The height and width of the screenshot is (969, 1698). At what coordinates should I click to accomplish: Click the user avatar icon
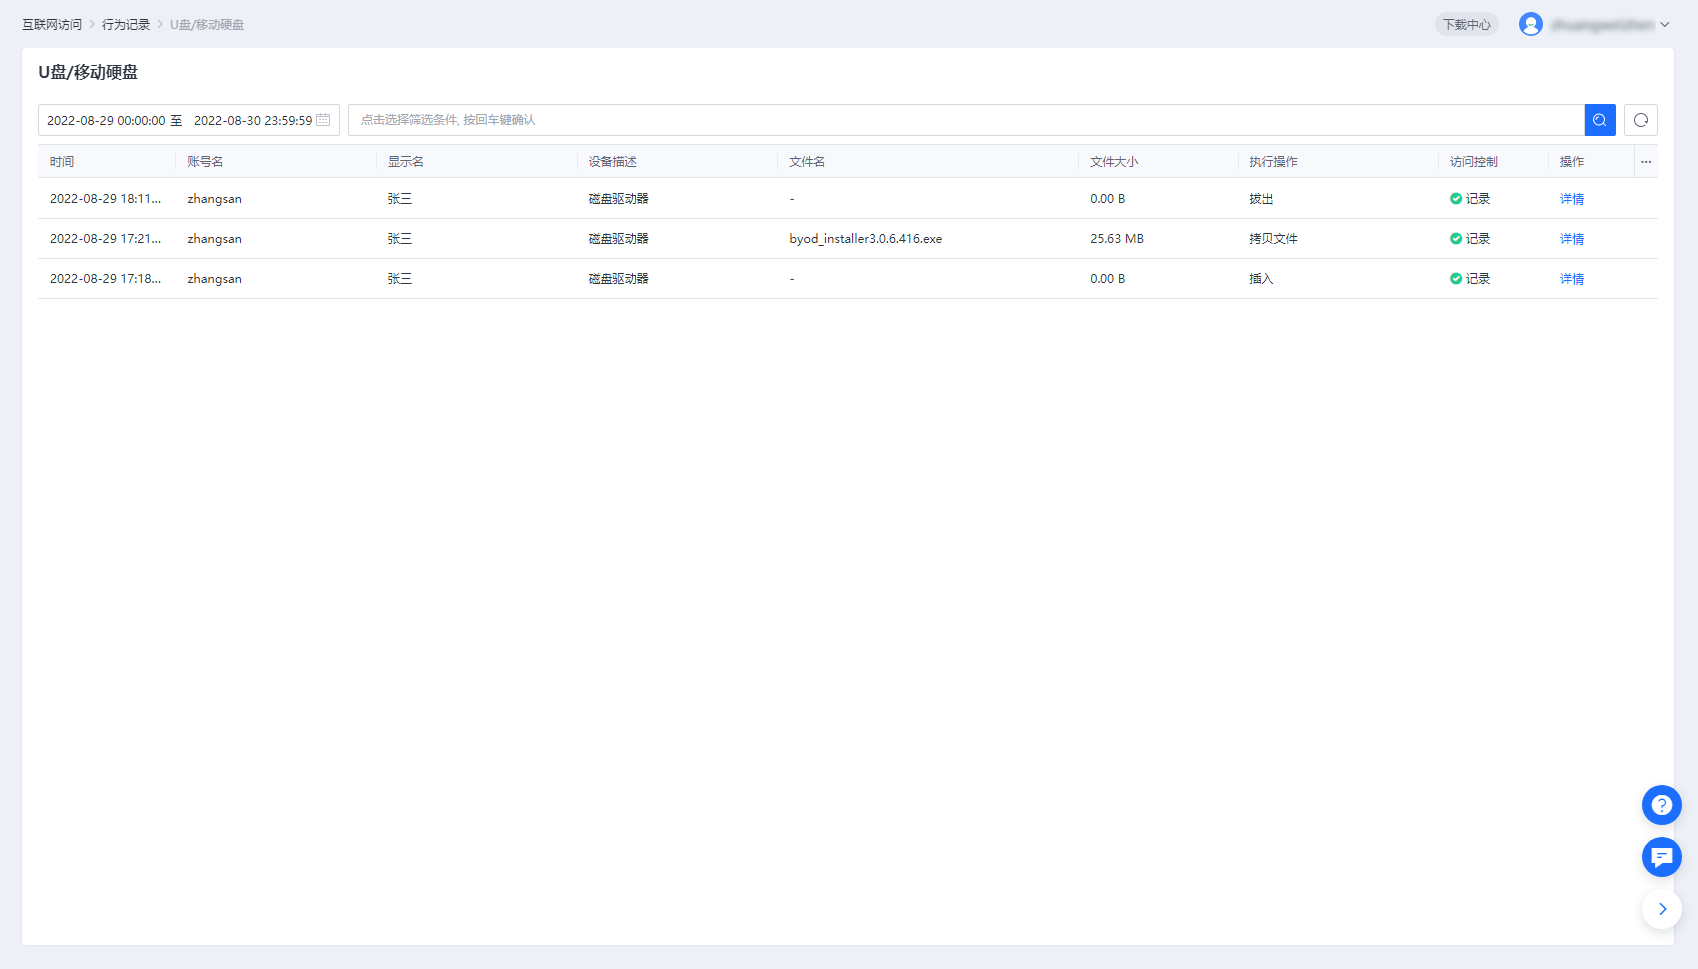(1531, 24)
